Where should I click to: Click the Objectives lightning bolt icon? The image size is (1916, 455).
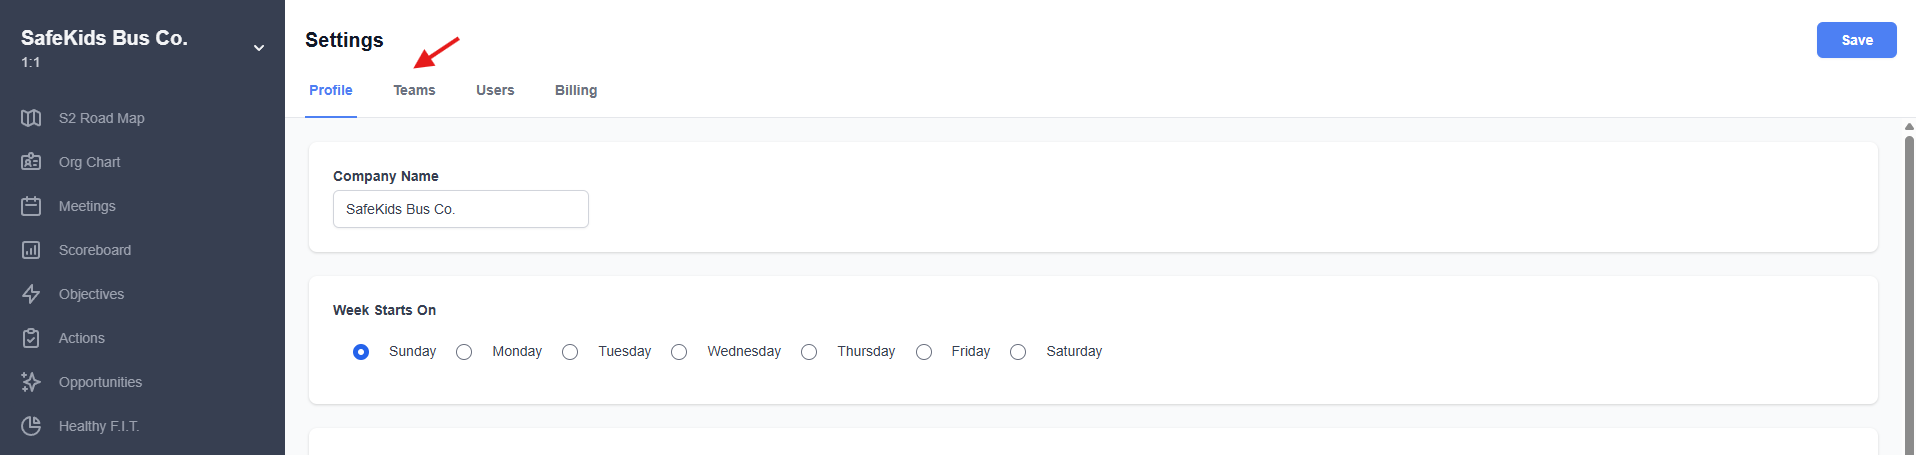point(31,294)
